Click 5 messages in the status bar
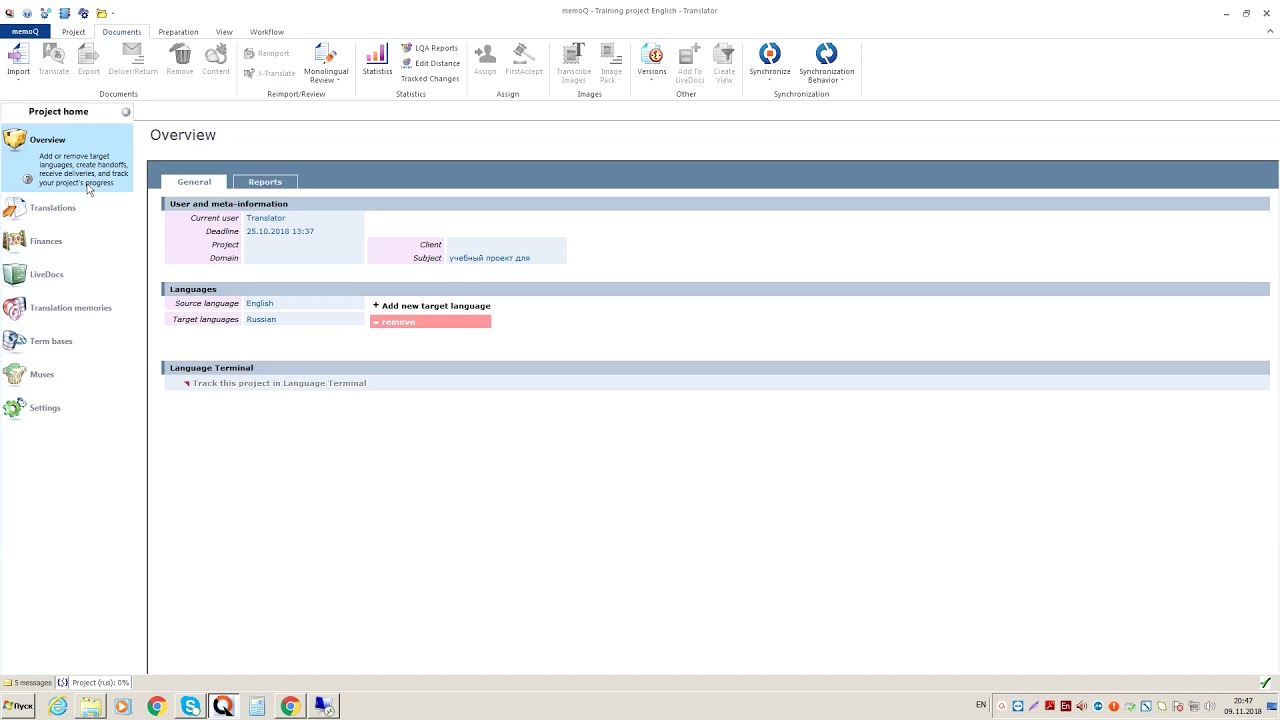Viewport: 1280px width, 720px height. [28, 683]
